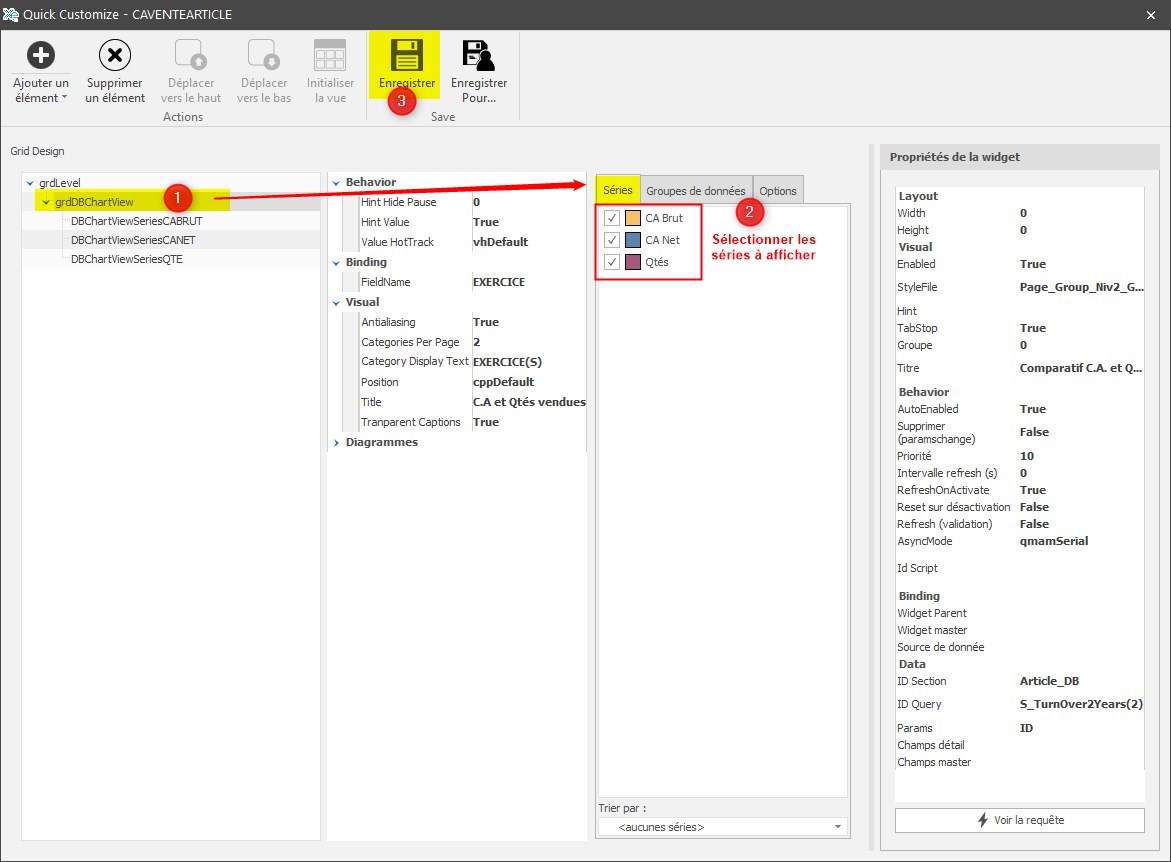The height and width of the screenshot is (862, 1171).
Task: Click the Ajouter un élément plus icon
Action: [40, 55]
